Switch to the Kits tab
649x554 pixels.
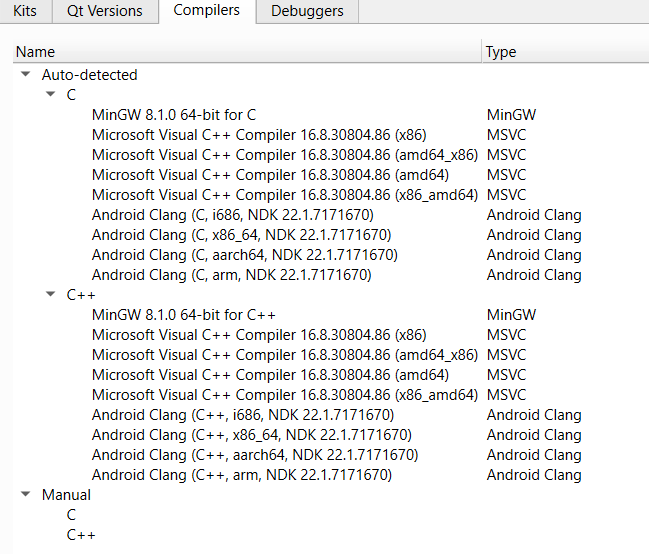(x=25, y=11)
